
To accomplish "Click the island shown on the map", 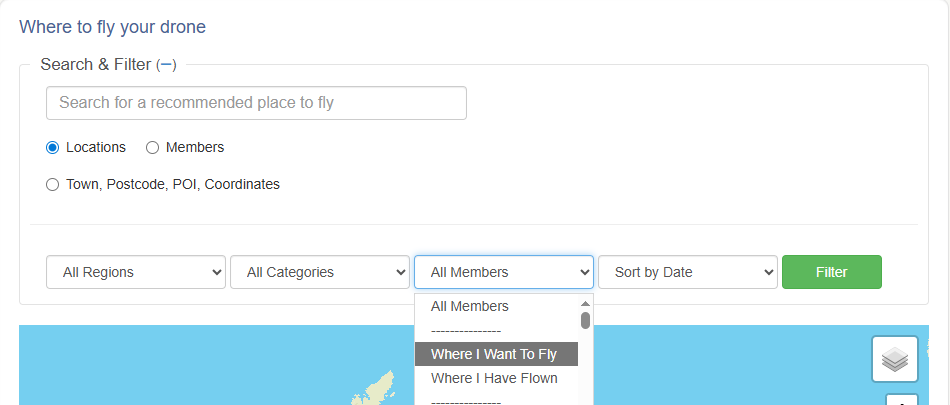I will tap(377, 388).
